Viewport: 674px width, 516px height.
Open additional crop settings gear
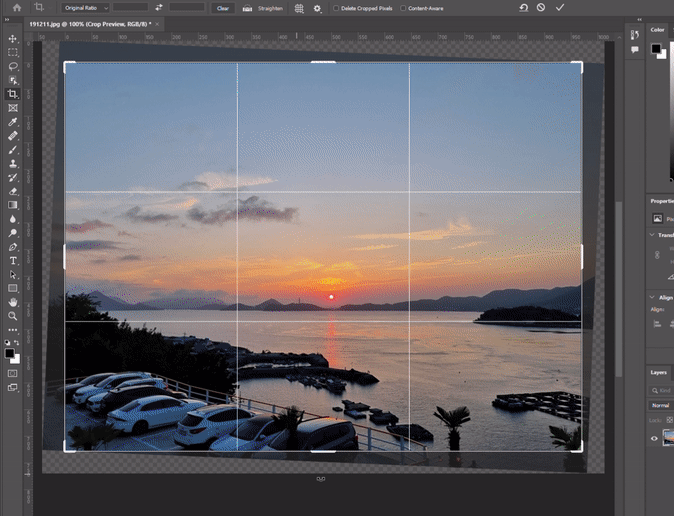pos(317,8)
